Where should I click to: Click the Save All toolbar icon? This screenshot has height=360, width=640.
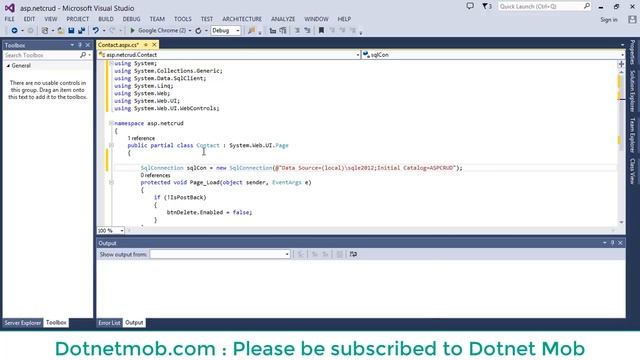82,31
